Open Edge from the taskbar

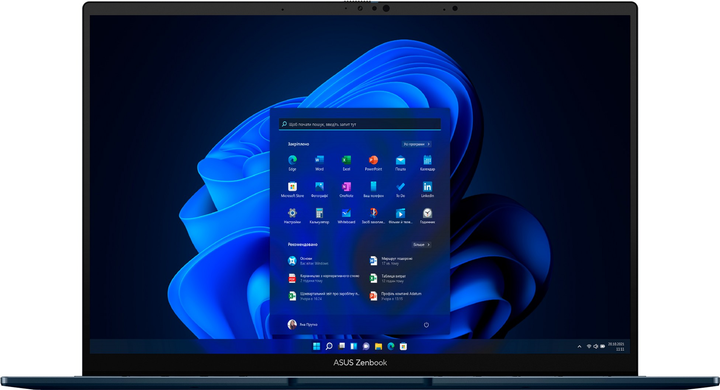tap(391, 346)
